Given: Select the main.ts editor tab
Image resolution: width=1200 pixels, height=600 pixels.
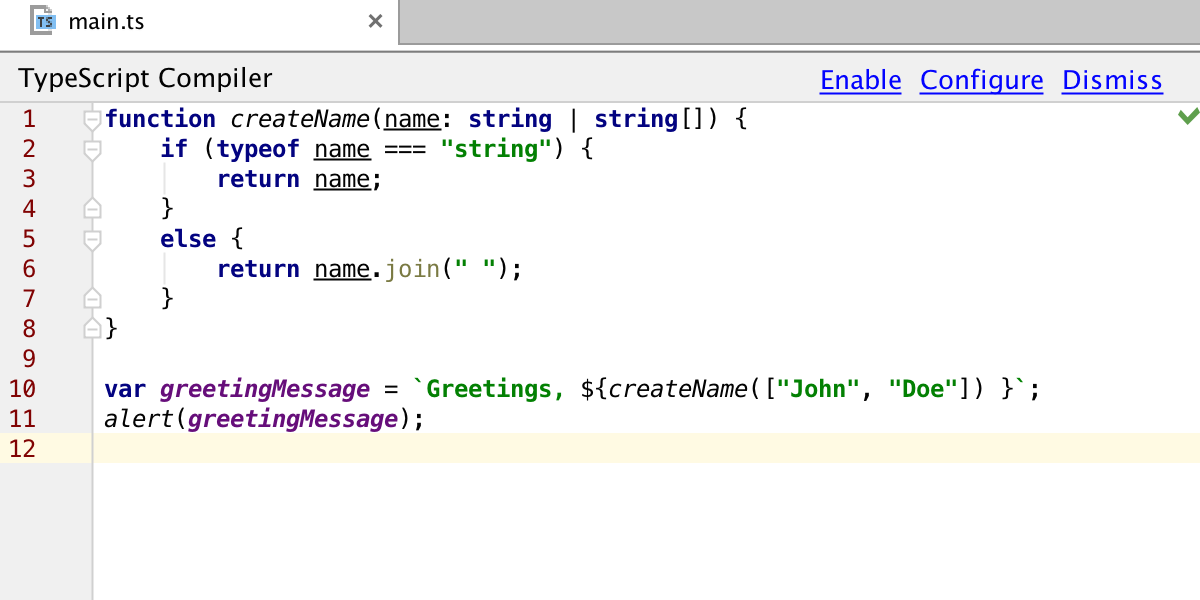Looking at the screenshot, I should click(x=200, y=21).
